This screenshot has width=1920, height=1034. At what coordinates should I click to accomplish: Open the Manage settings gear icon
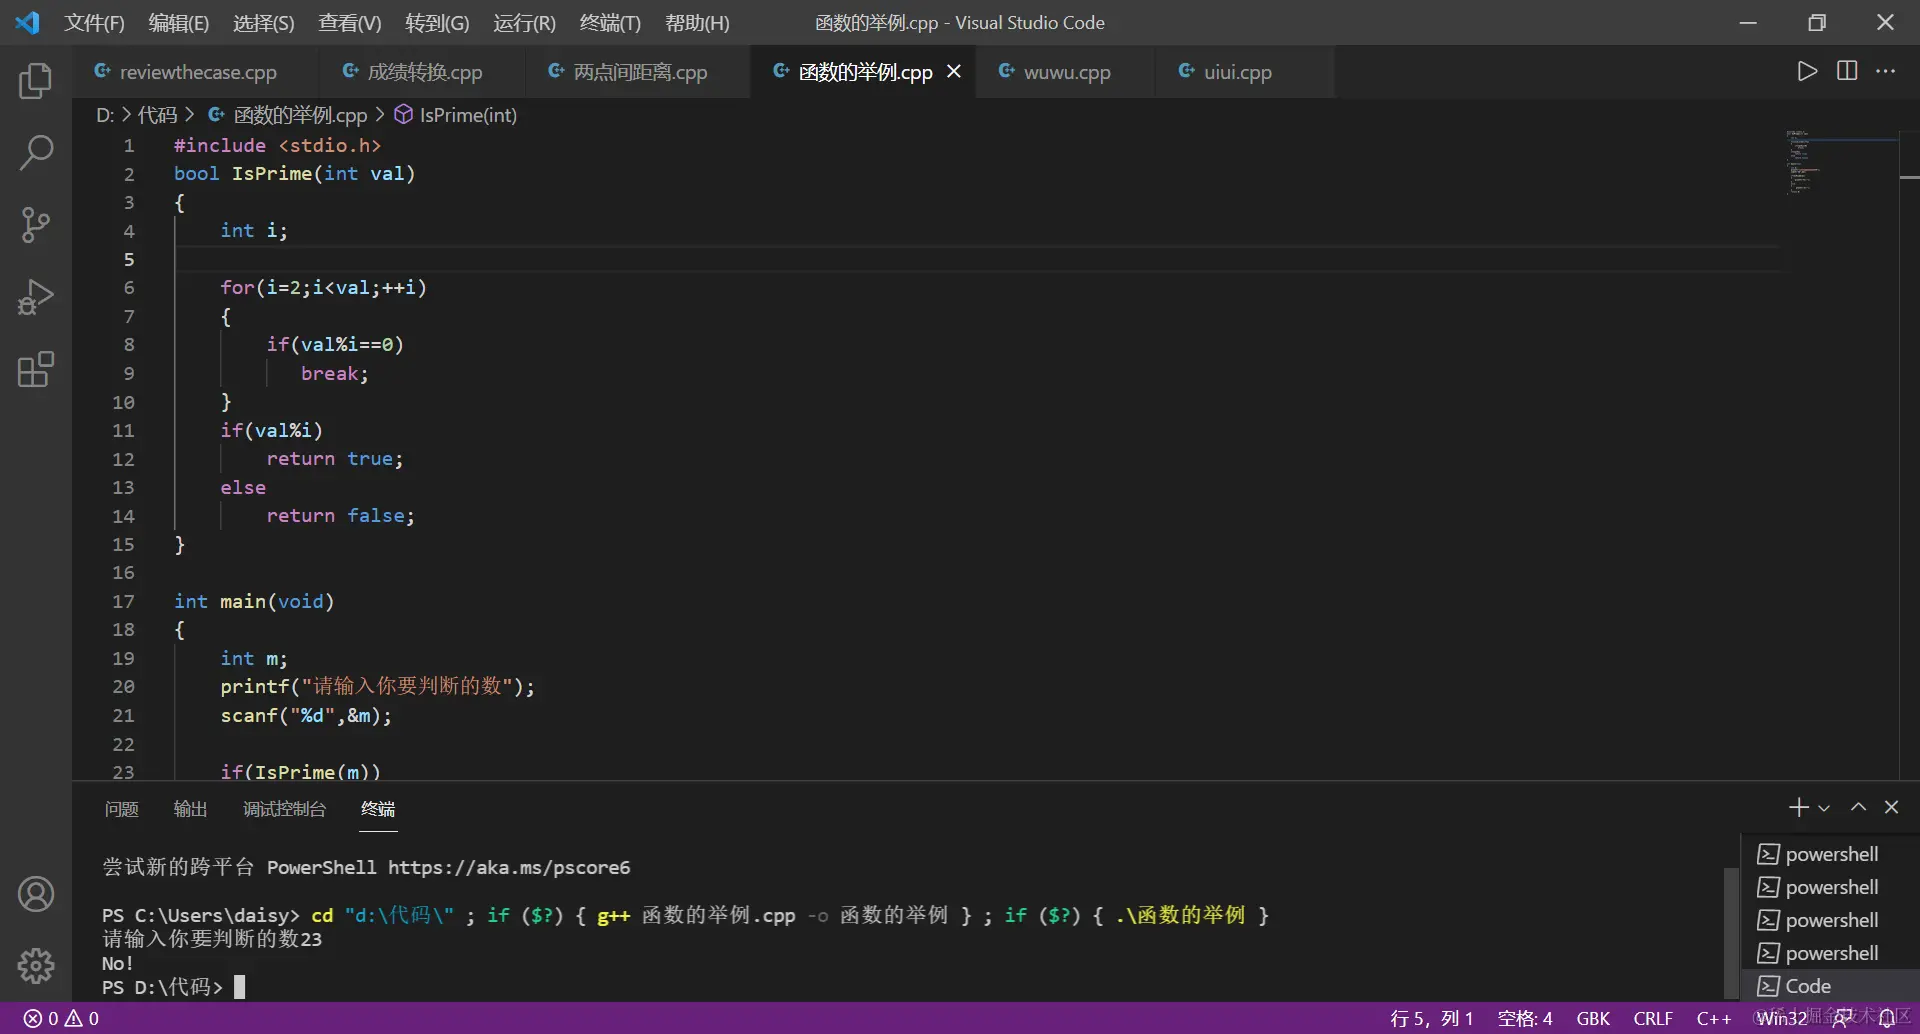(36, 965)
